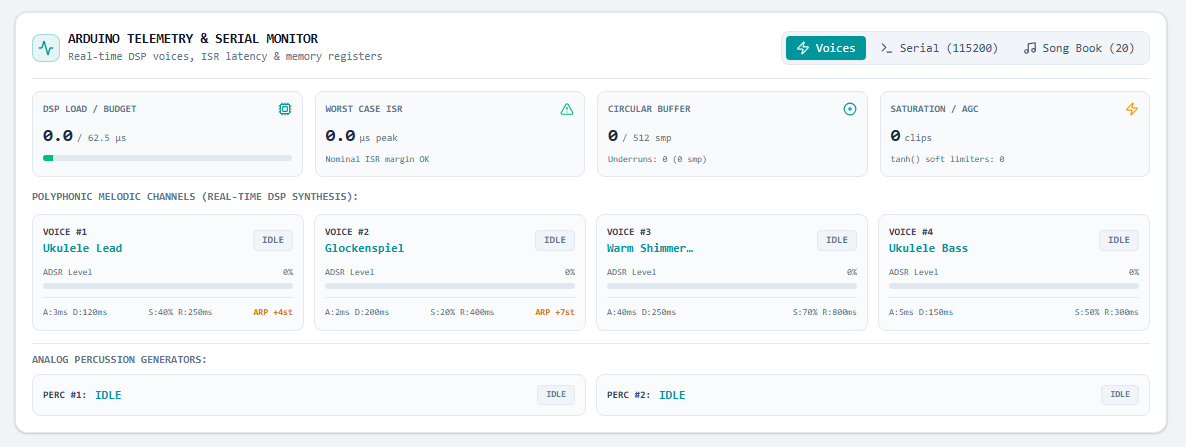Click the IDLE badge on Perc #1

[556, 395]
